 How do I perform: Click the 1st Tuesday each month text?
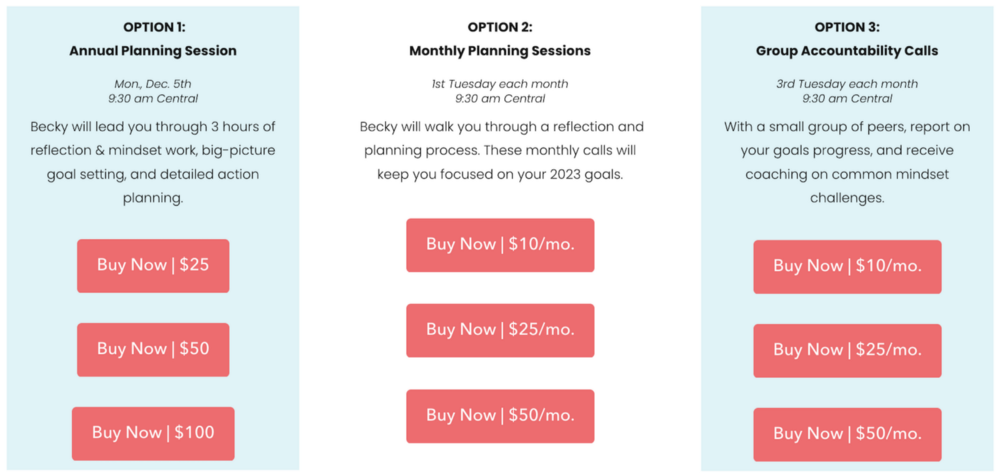coord(500,84)
